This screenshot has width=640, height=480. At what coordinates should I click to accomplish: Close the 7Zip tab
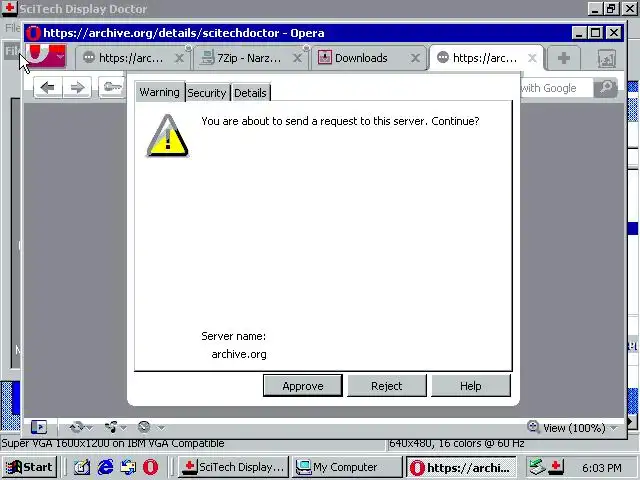click(x=298, y=58)
